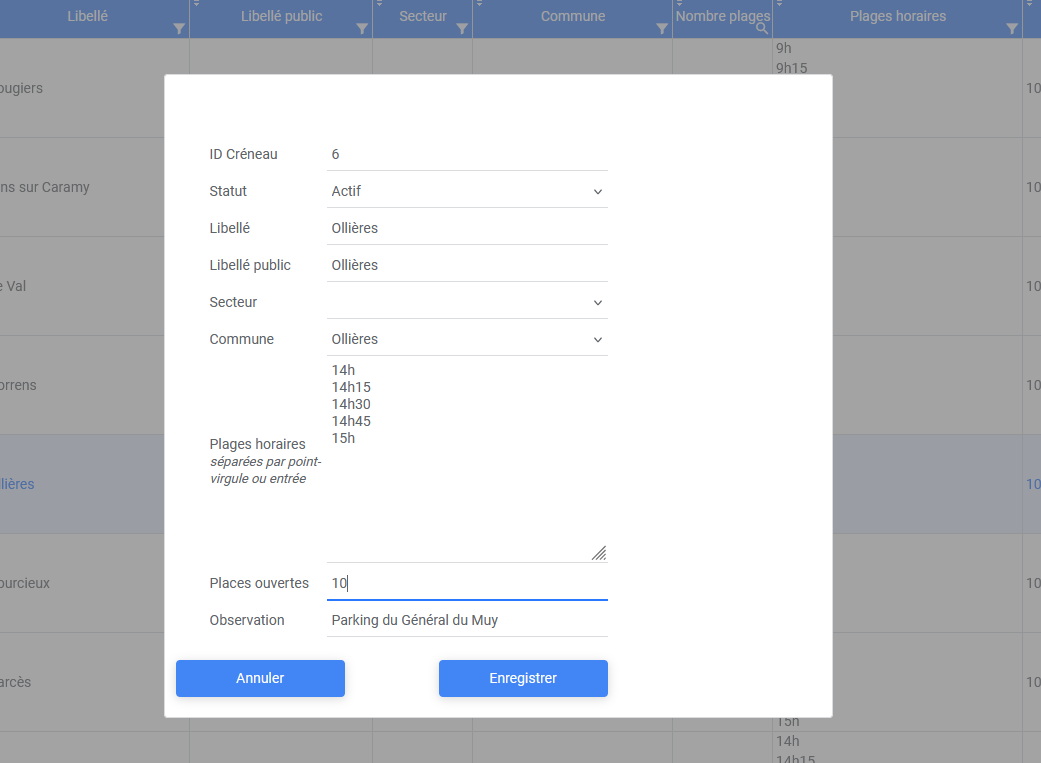
Task: Click into the Libellé public input field
Action: tap(467, 265)
